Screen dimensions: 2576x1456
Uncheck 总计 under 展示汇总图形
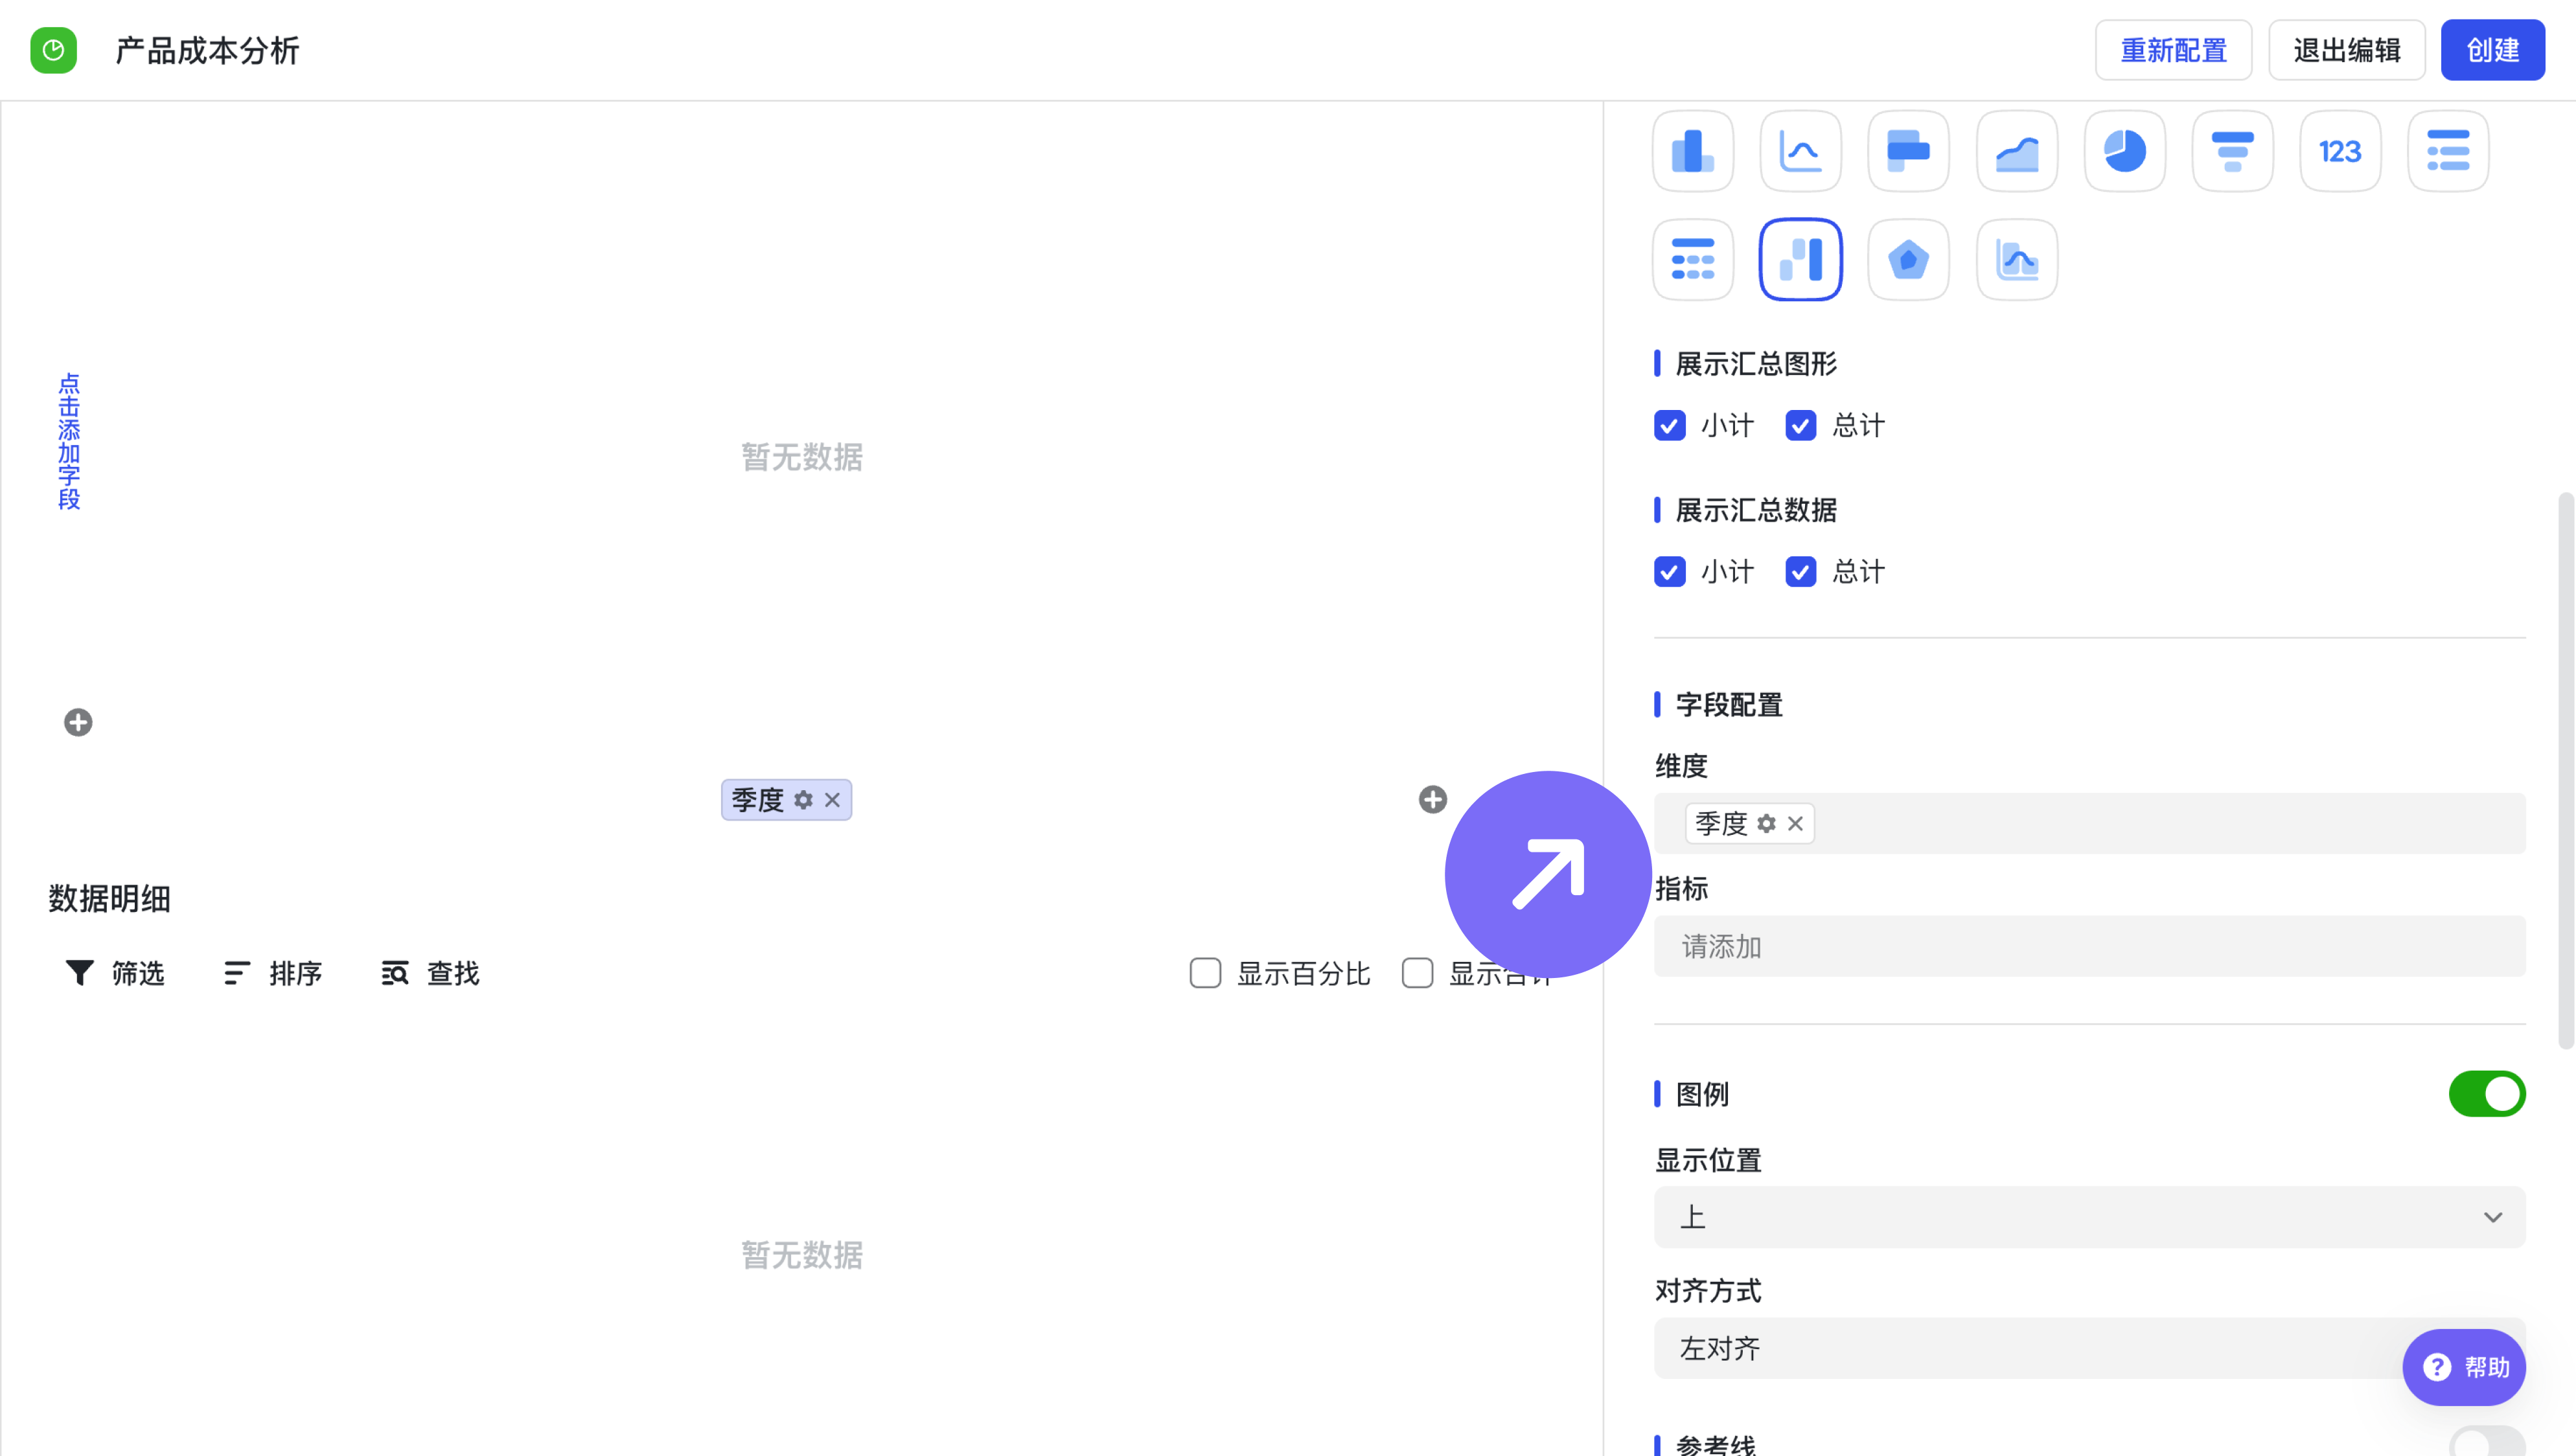point(1800,425)
